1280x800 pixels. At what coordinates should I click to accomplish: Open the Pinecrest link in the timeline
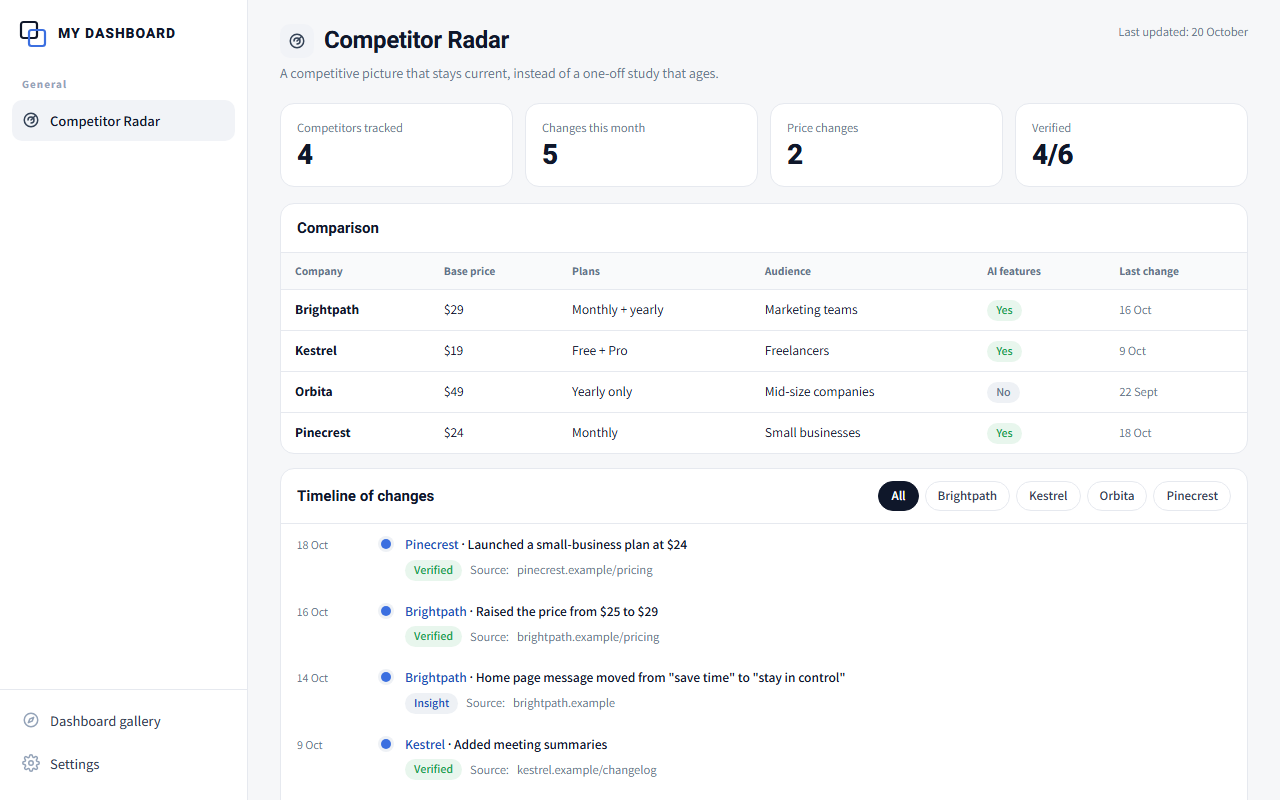pos(432,545)
